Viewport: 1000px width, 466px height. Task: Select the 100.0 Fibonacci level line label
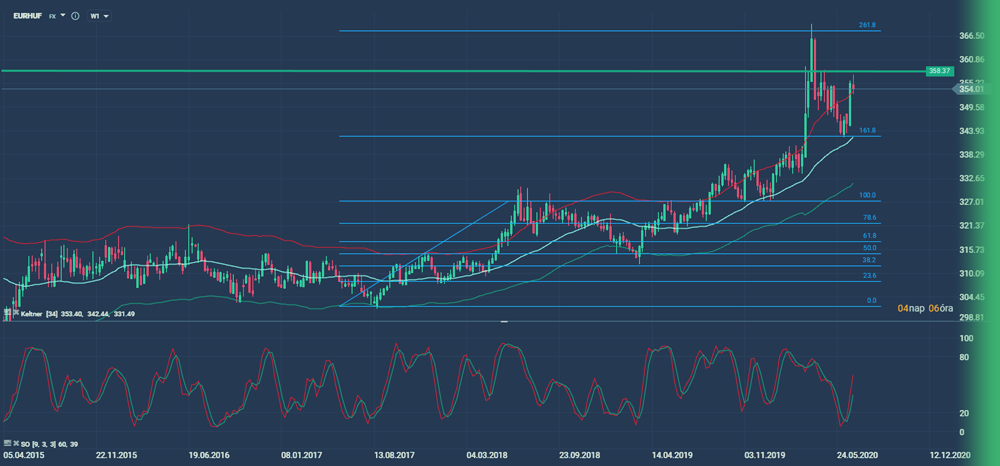click(x=867, y=196)
